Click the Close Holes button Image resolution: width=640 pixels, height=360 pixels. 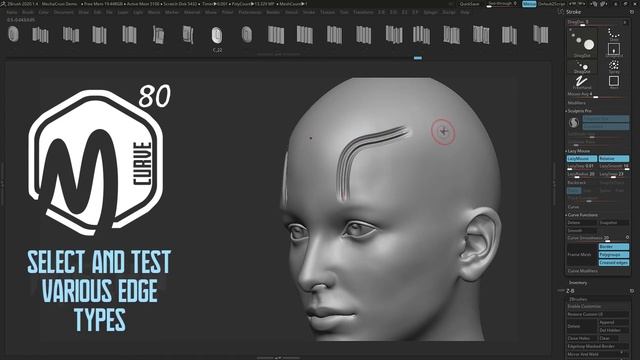[582, 338]
